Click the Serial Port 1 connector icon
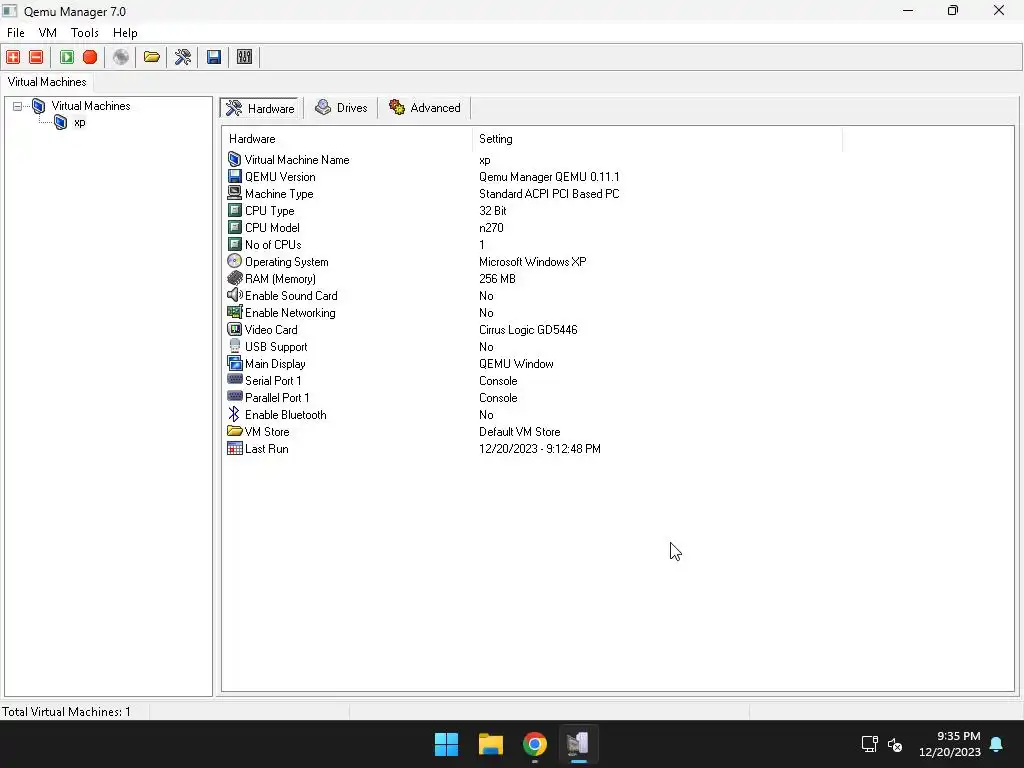 (234, 379)
